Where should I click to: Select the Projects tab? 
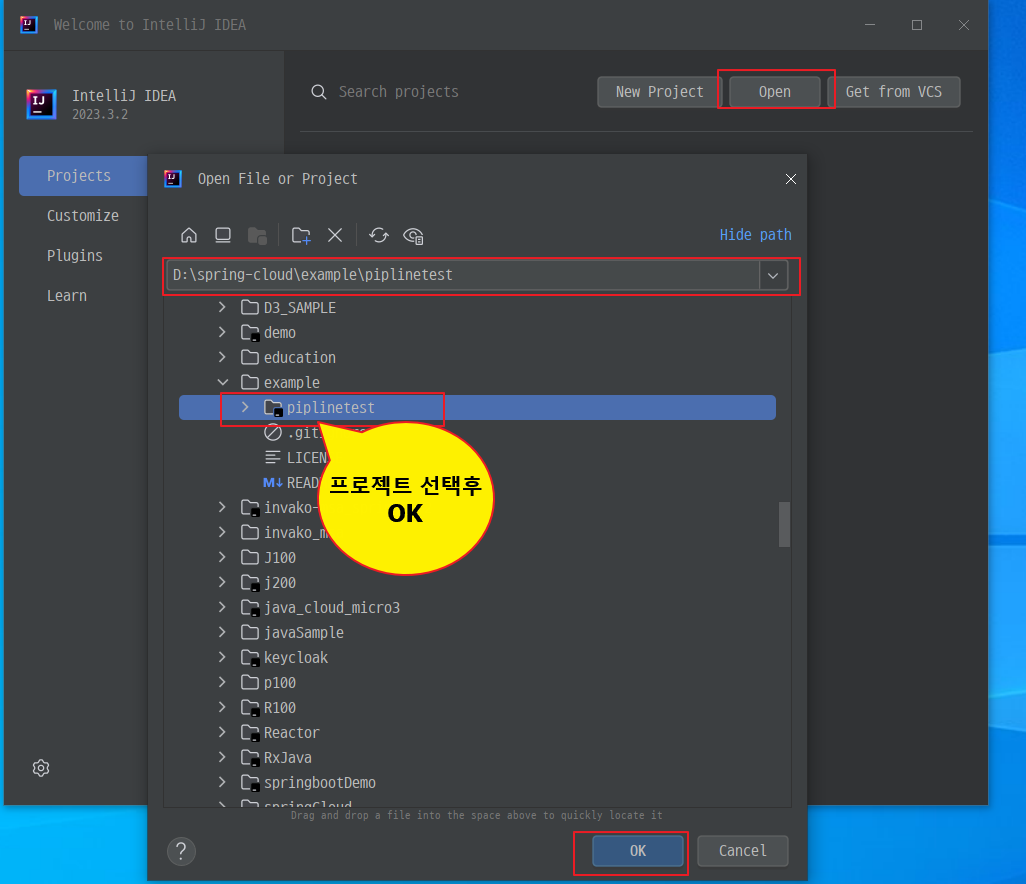click(x=83, y=176)
